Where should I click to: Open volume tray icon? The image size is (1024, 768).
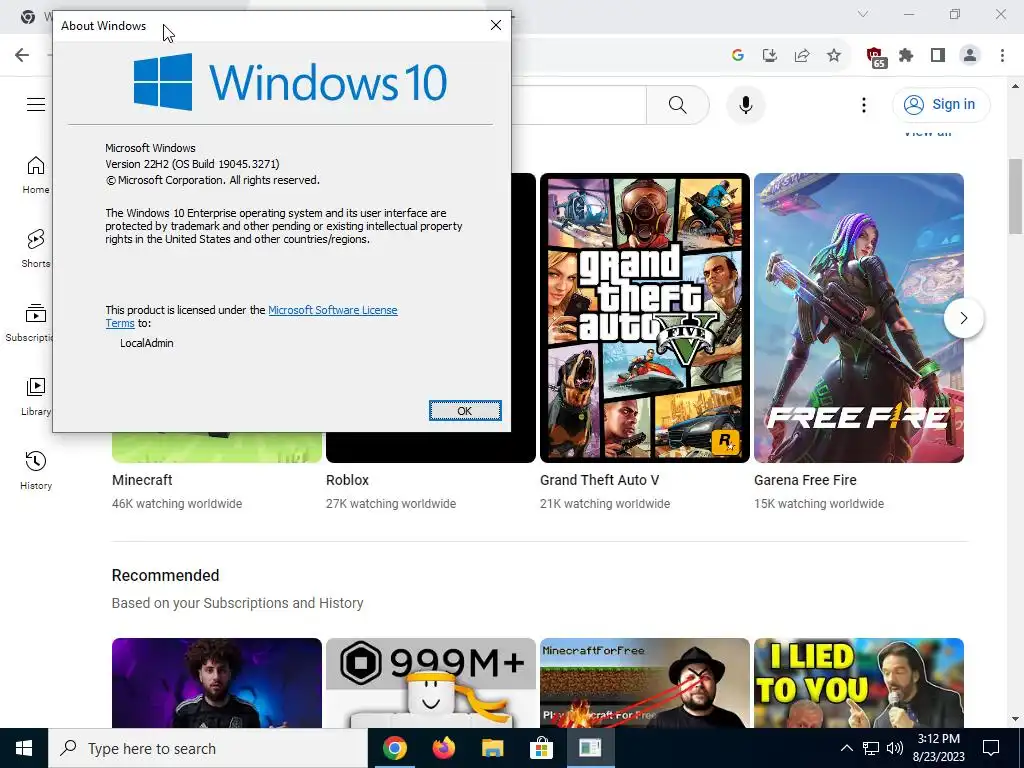tap(895, 748)
